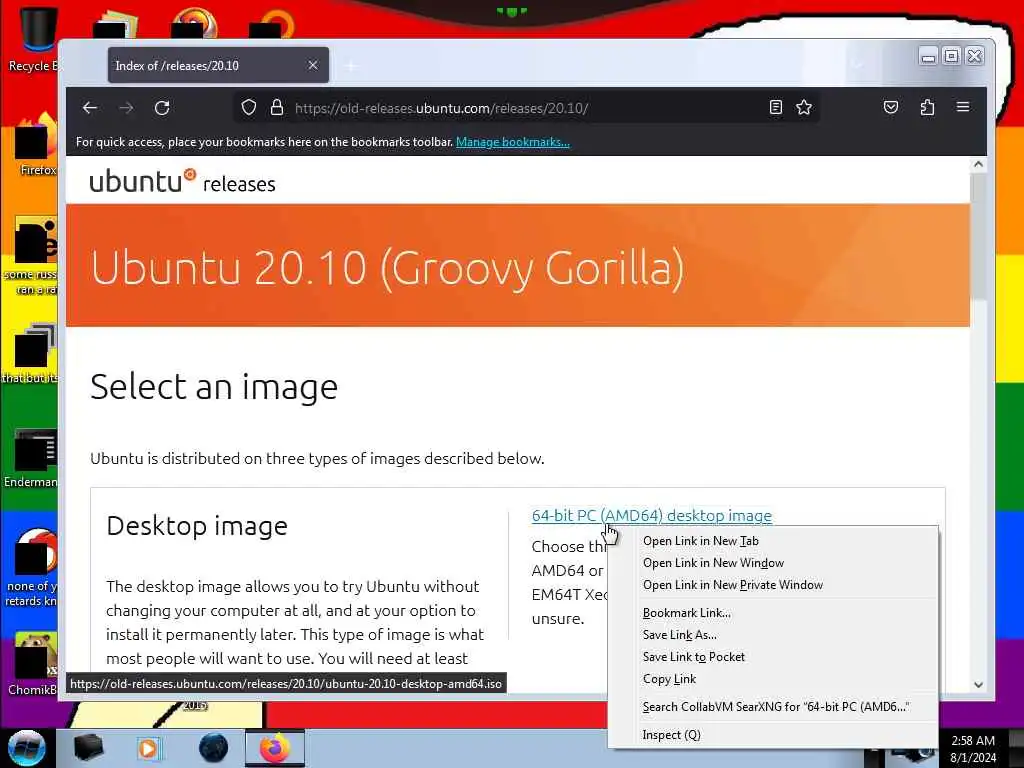Open the tracking protection shield icon
Image resolution: width=1024 pixels, height=768 pixels.
pyautogui.click(x=249, y=108)
